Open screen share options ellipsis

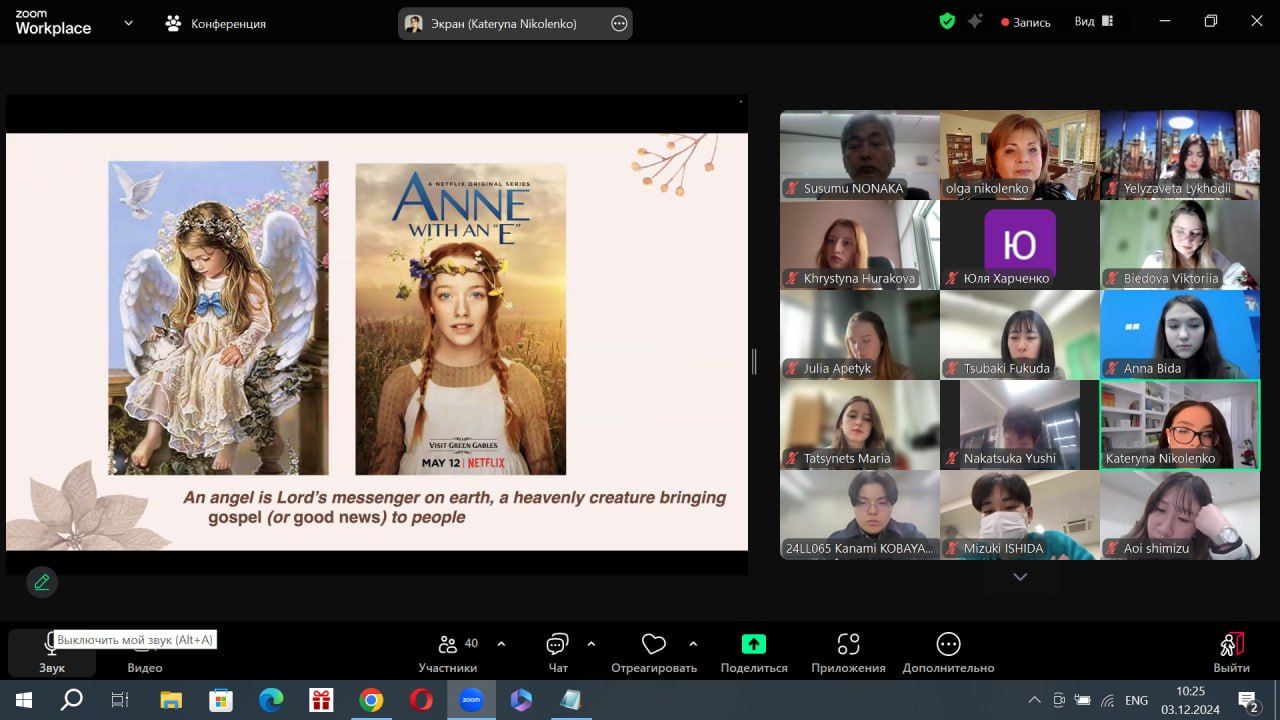pyautogui.click(x=619, y=24)
